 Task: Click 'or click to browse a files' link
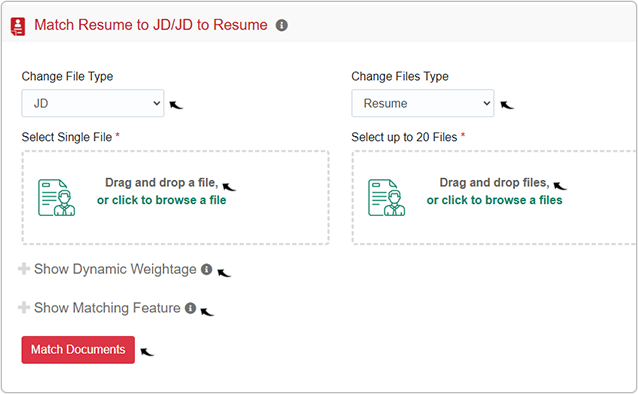[x=494, y=200]
